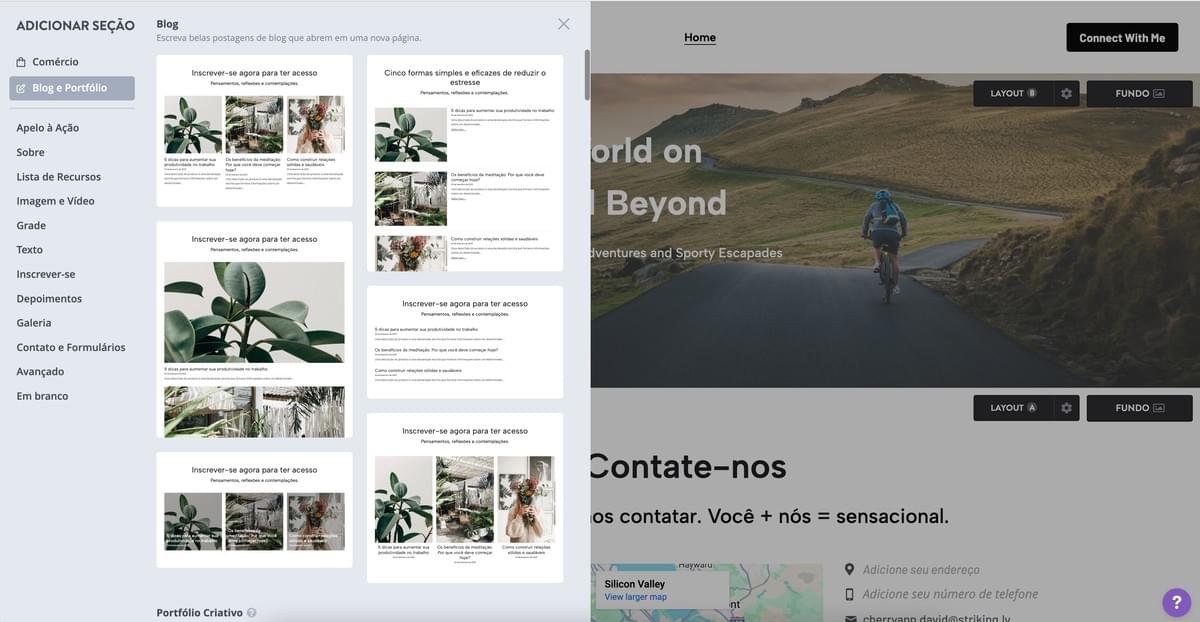The image size is (1200, 622).
Task: Choose the Grade section category
Action: click(x=31, y=225)
